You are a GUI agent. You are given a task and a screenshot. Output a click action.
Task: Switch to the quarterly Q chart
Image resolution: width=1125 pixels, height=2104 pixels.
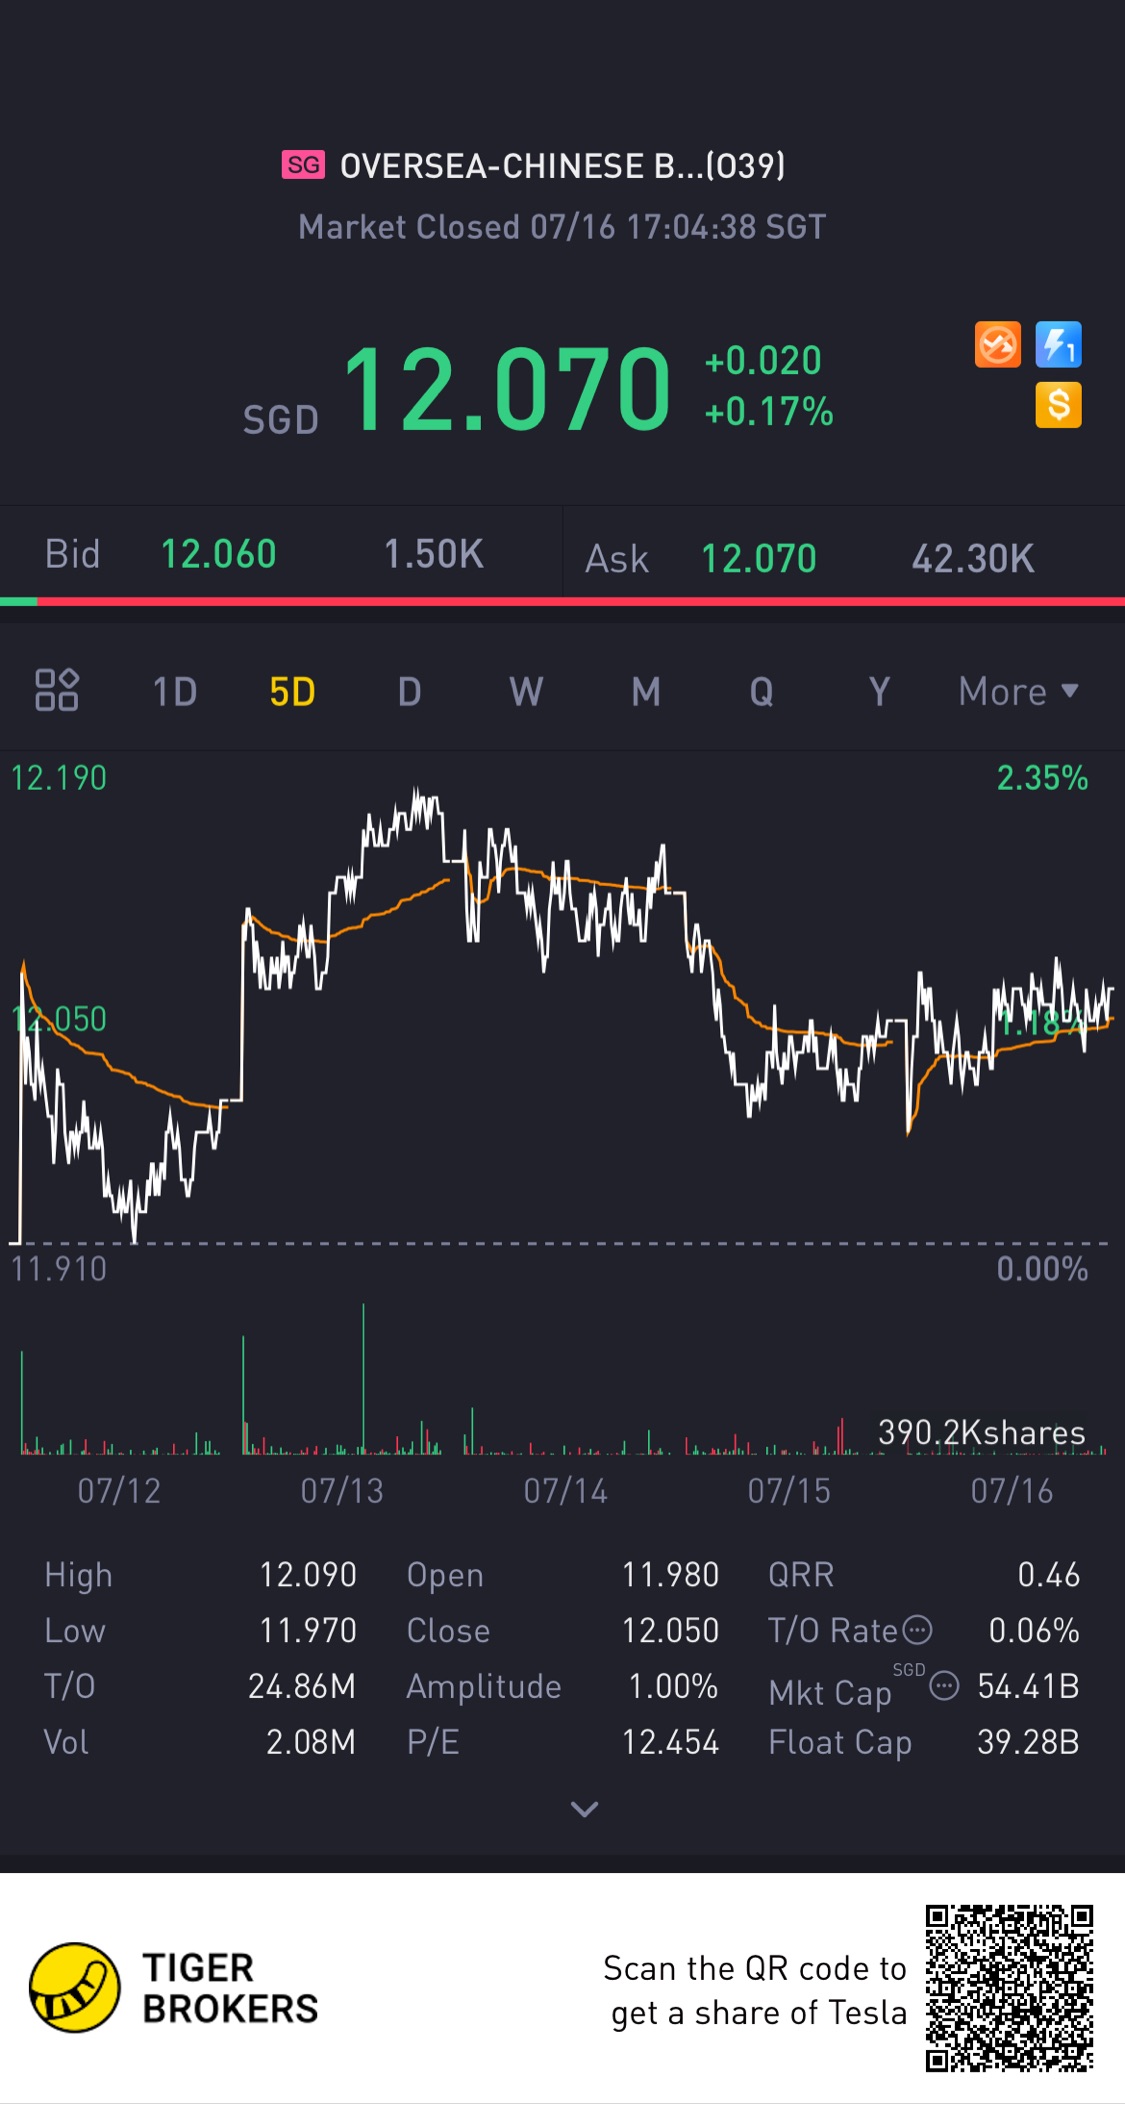tap(762, 692)
